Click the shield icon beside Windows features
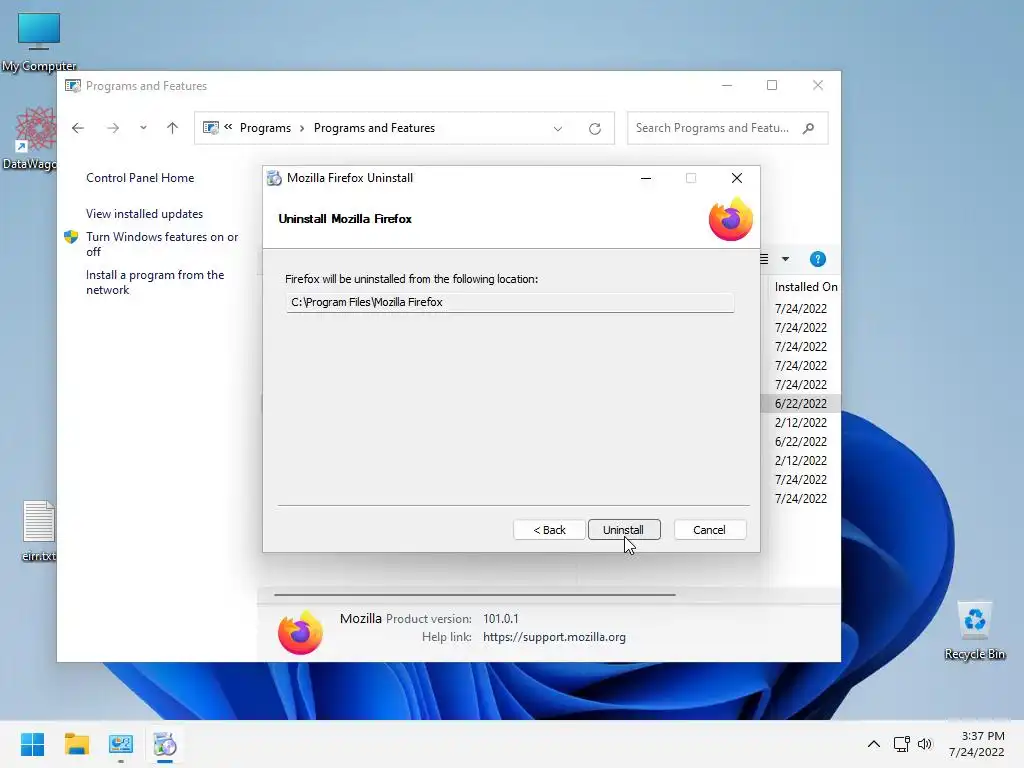The height and width of the screenshot is (768, 1024). click(x=71, y=237)
